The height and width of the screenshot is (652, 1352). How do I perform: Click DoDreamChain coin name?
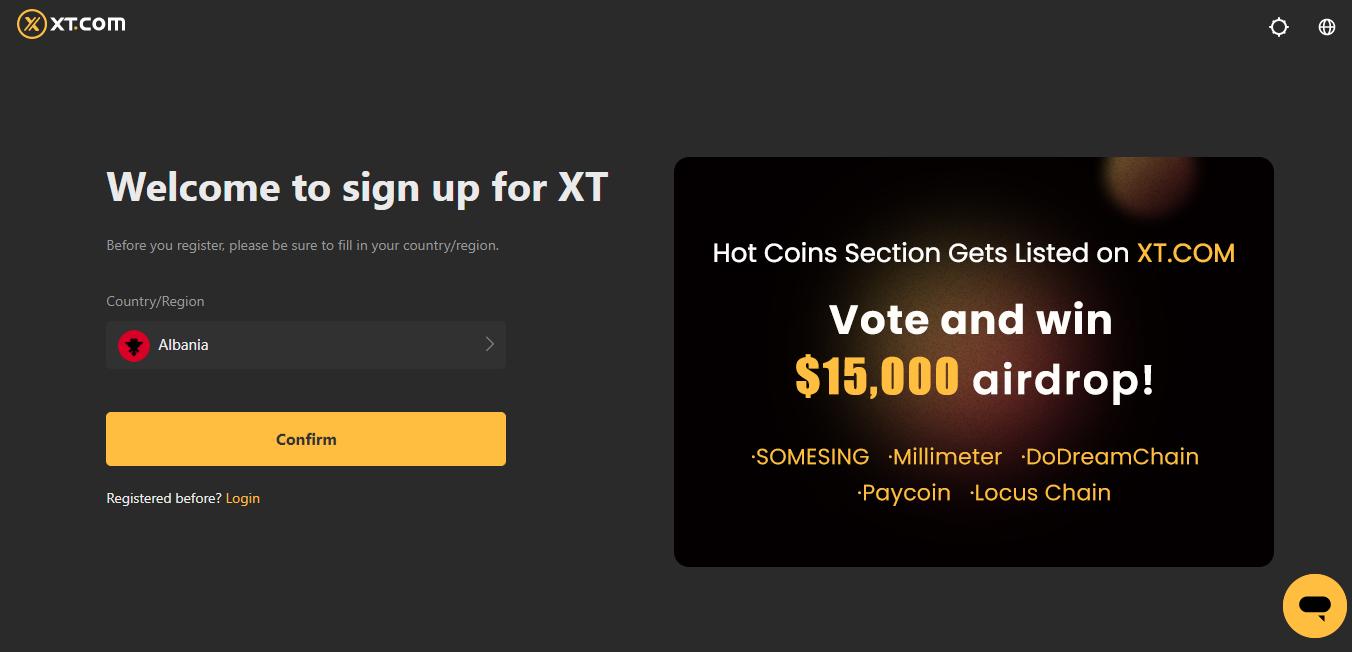click(1110, 456)
